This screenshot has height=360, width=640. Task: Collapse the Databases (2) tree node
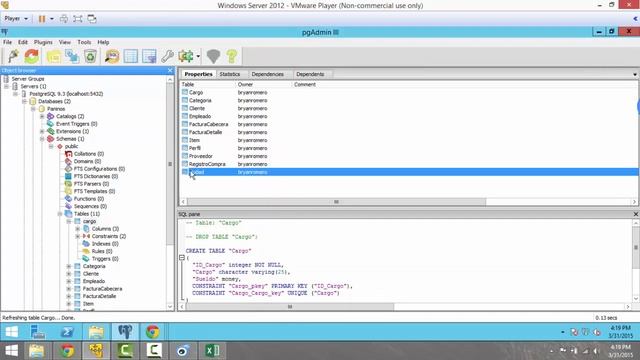[x=24, y=101]
